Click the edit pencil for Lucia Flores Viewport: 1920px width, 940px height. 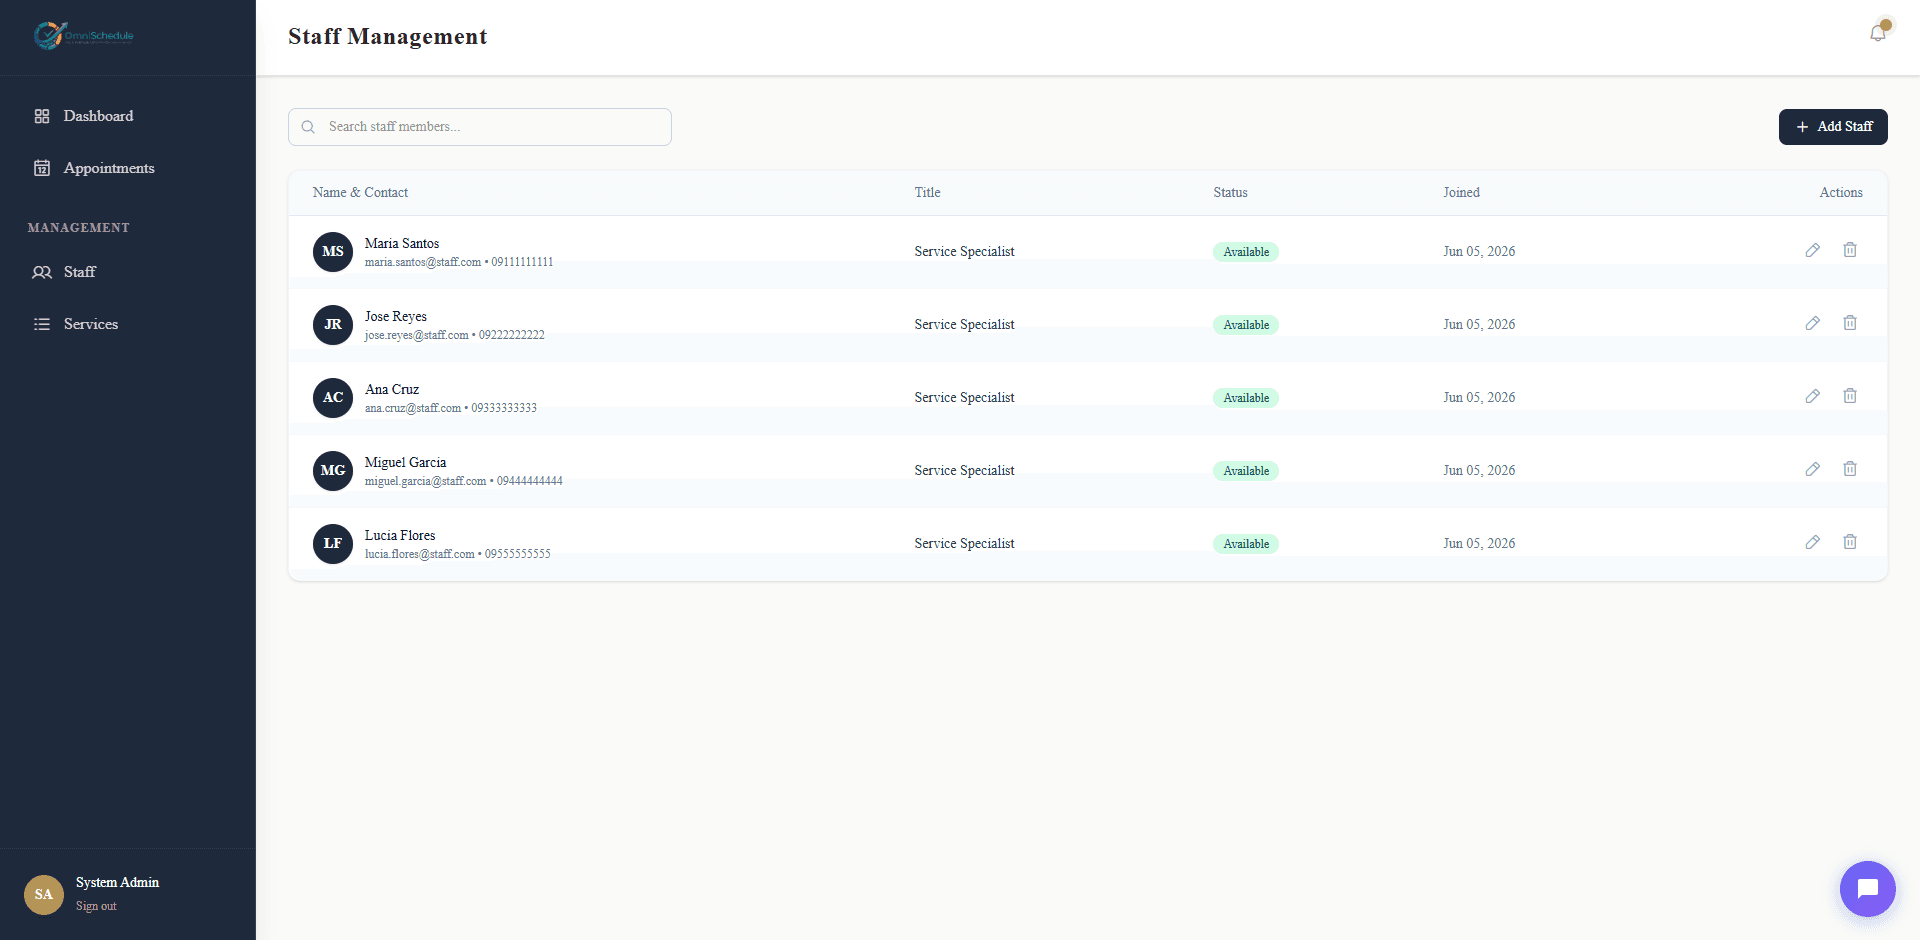click(1812, 542)
